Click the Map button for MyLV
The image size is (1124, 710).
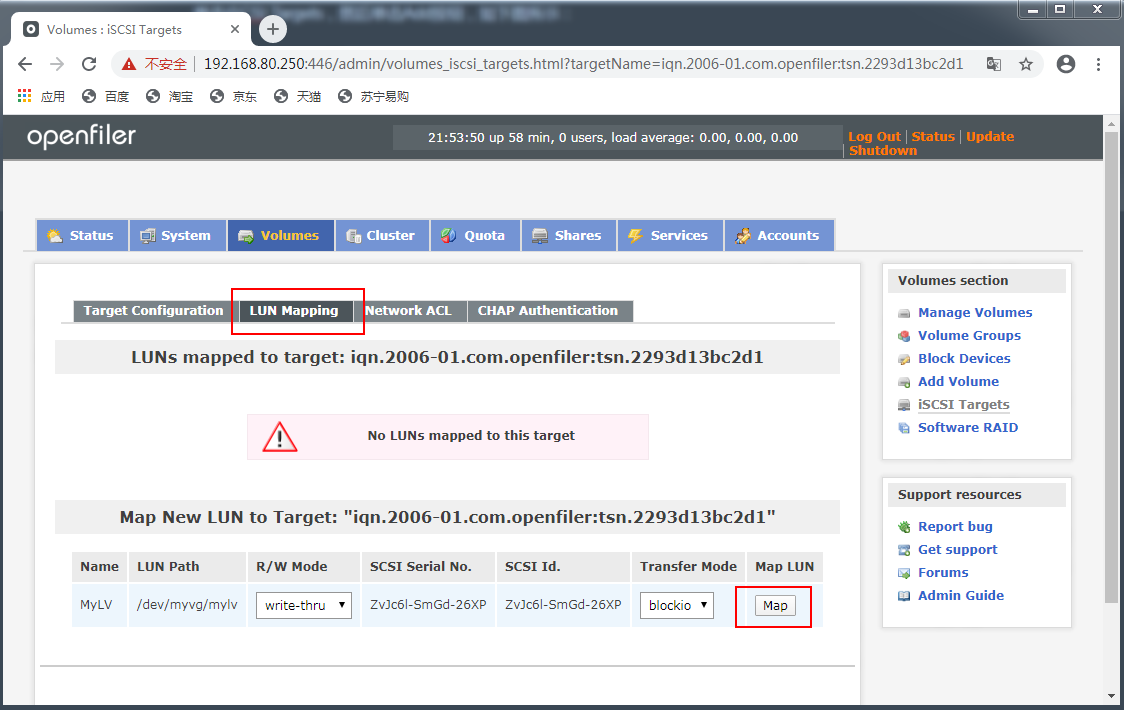click(773, 605)
